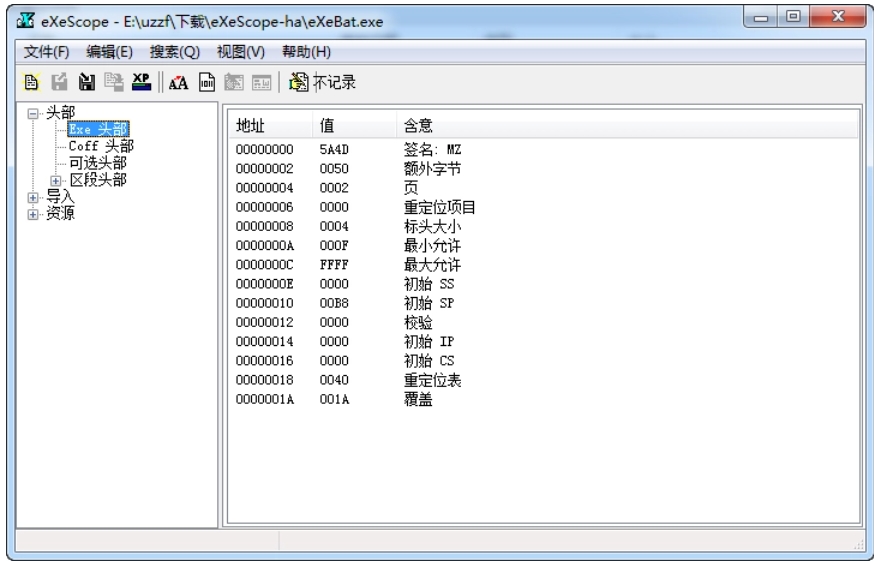Select the address 0000001A cell

pos(264,399)
